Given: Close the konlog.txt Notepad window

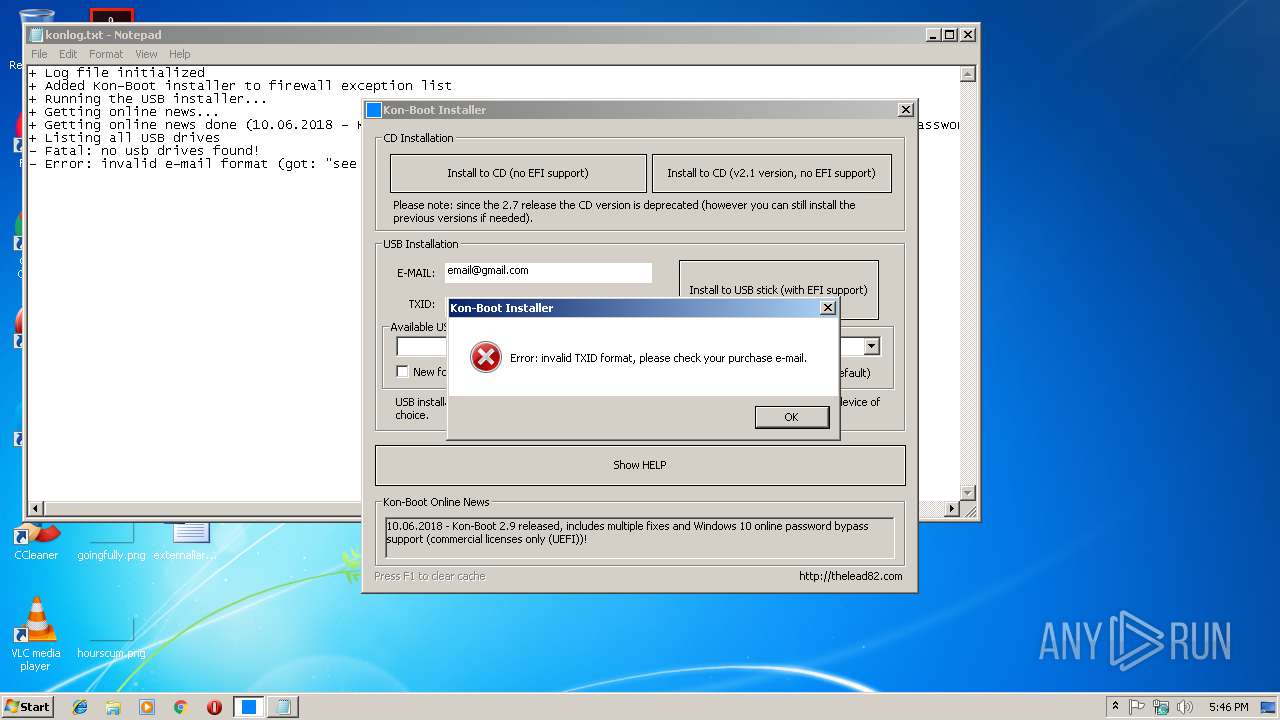Looking at the screenshot, I should click(x=967, y=34).
